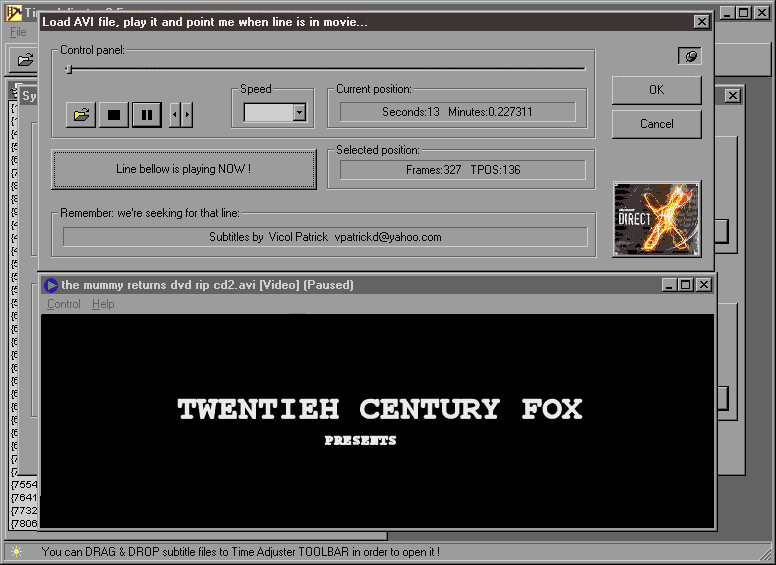Open the Speed dropdown list

(299, 112)
